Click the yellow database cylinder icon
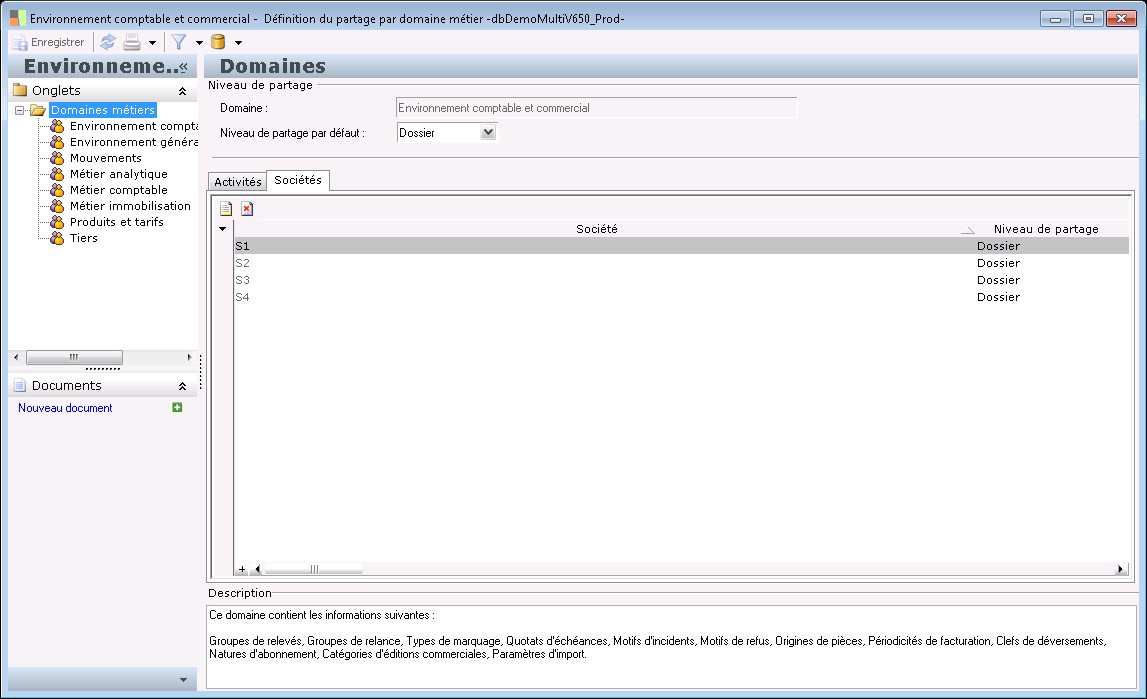This screenshot has height=699, width=1147. pos(218,42)
